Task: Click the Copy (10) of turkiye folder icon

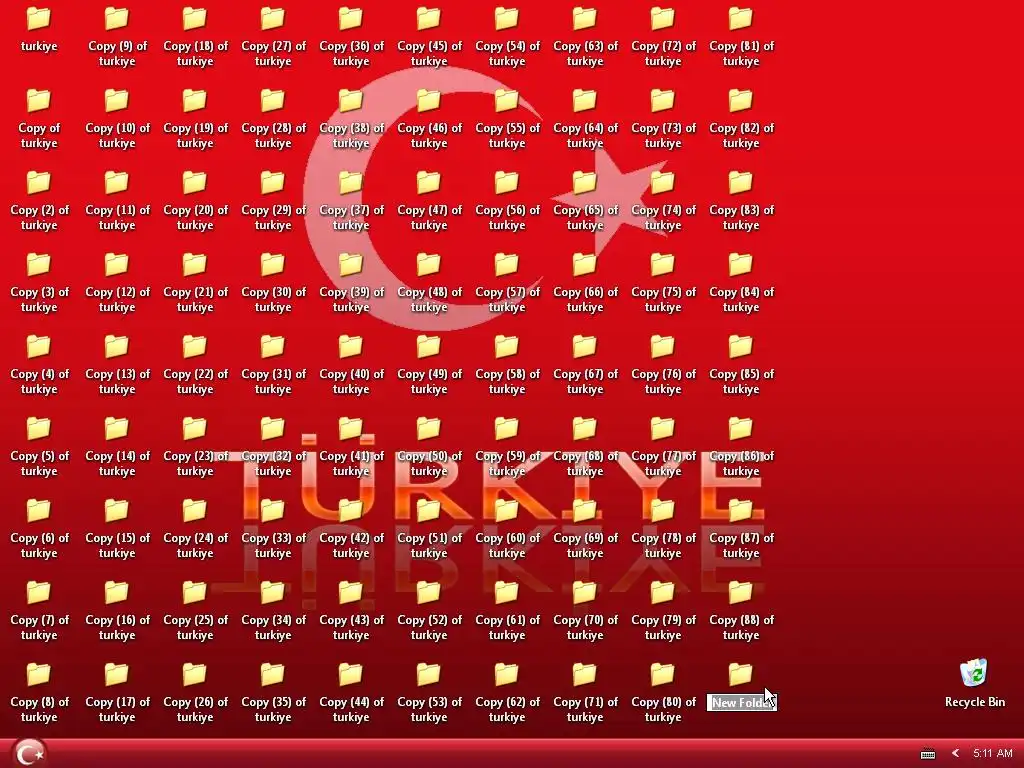Action: pos(117,101)
